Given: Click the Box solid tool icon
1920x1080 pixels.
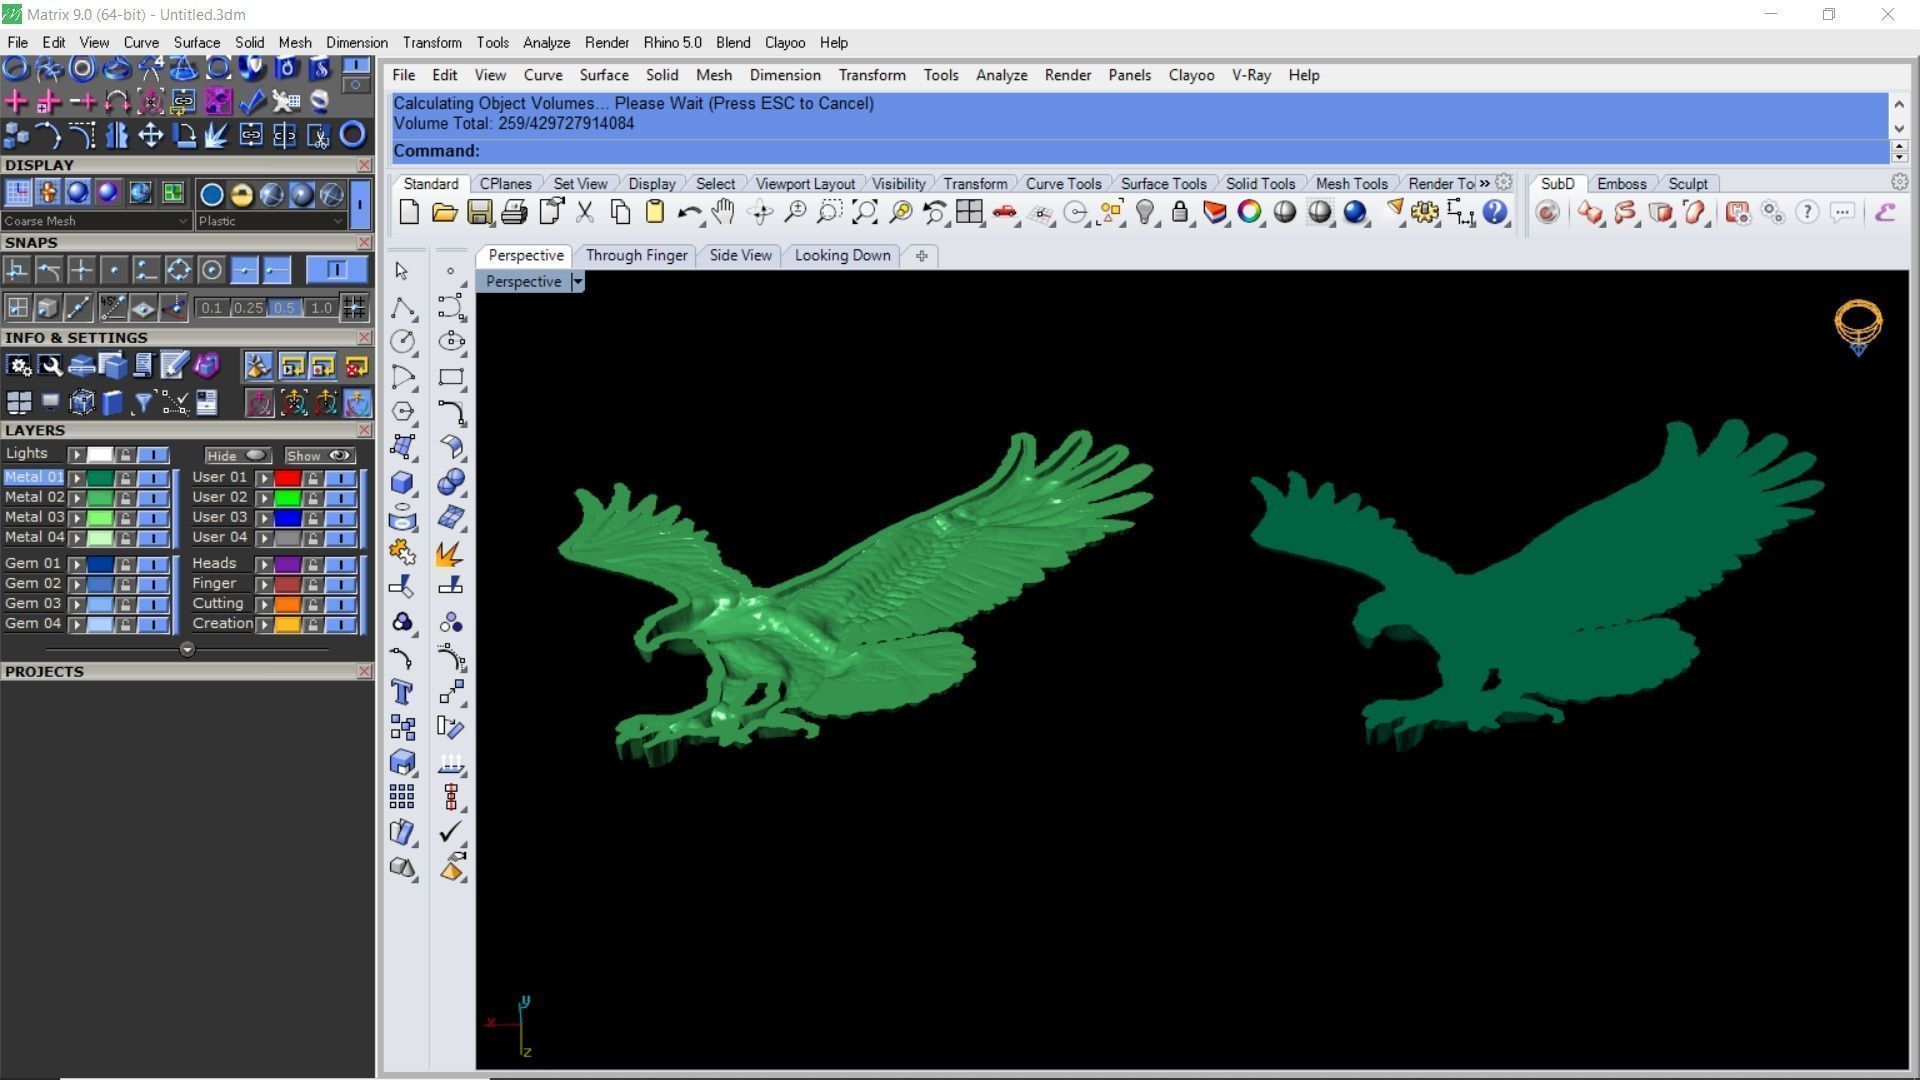Looking at the screenshot, I should [402, 482].
